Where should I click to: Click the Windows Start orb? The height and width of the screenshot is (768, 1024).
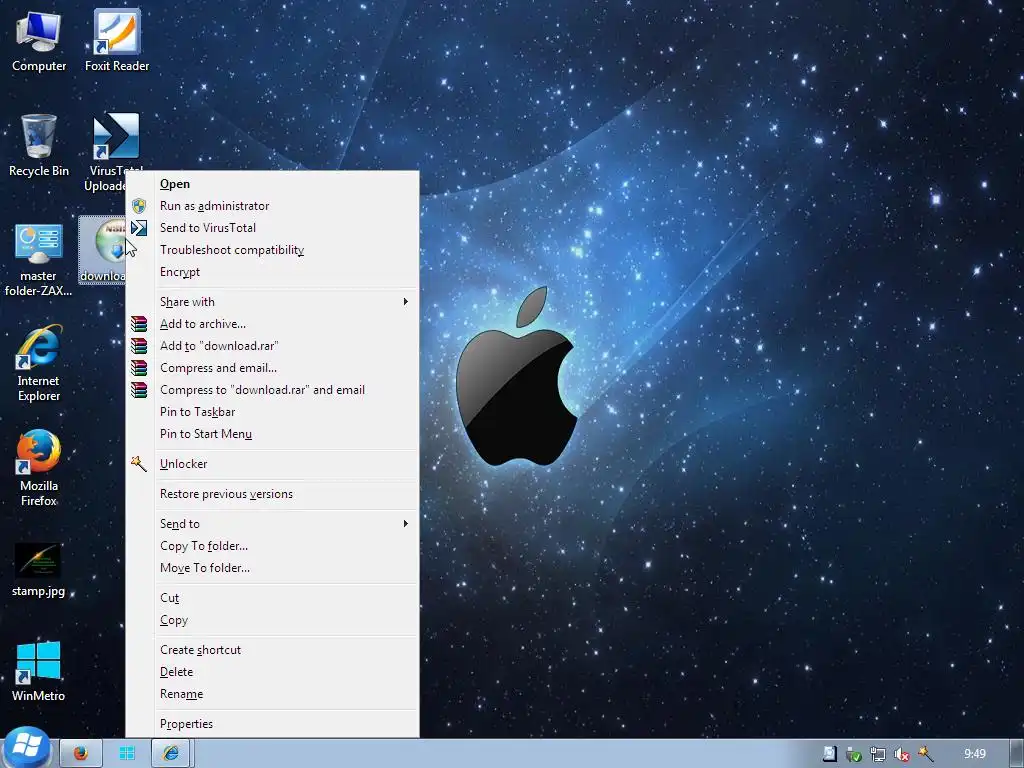click(x=26, y=748)
